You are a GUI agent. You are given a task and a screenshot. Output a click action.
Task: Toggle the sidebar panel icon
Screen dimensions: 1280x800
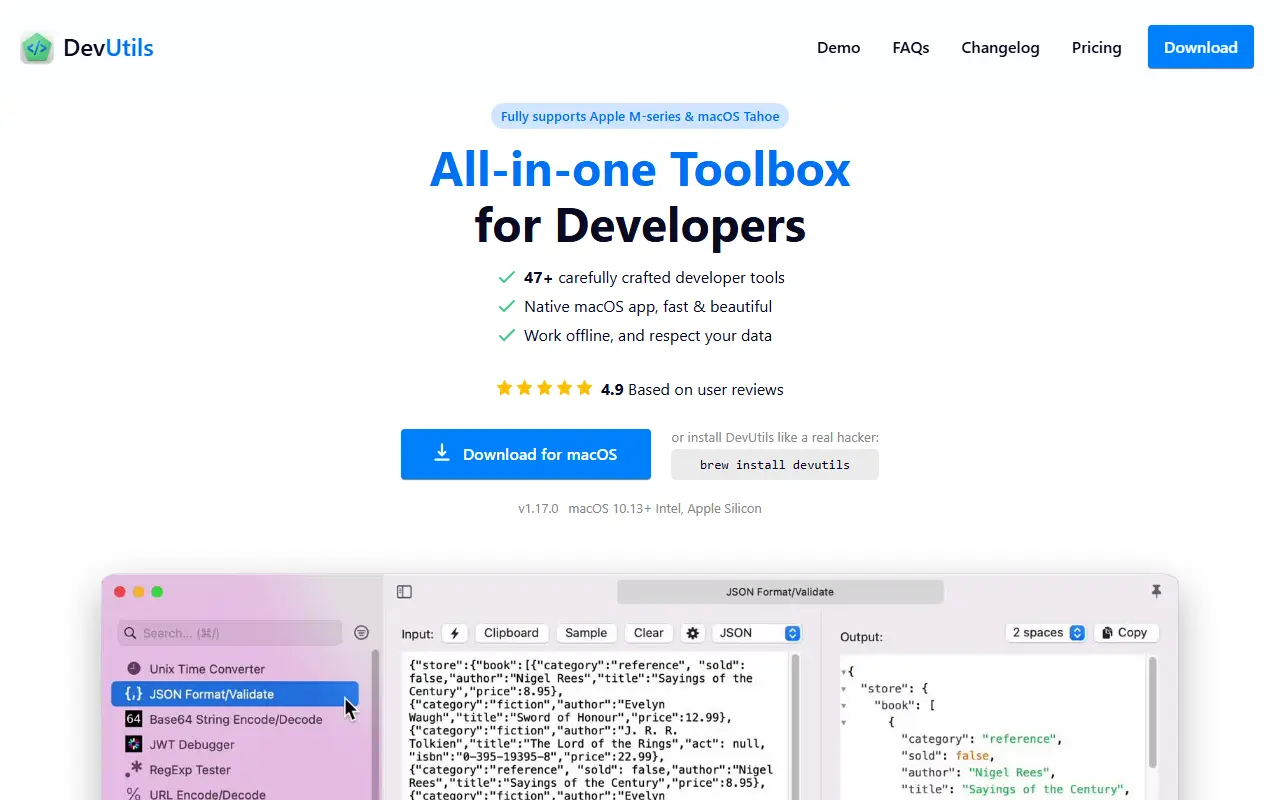[404, 592]
